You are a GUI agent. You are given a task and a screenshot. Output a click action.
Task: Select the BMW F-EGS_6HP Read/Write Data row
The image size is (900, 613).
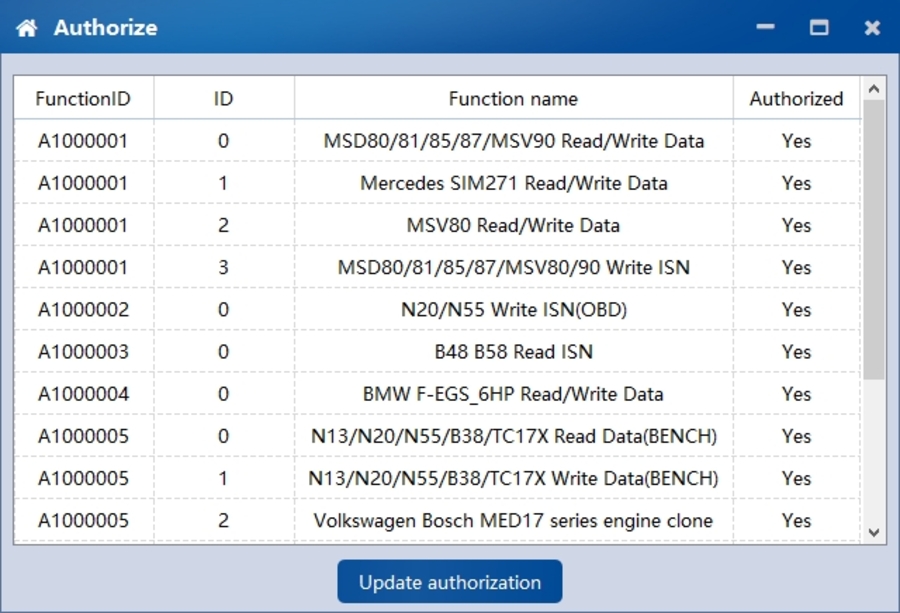[x=513, y=394]
